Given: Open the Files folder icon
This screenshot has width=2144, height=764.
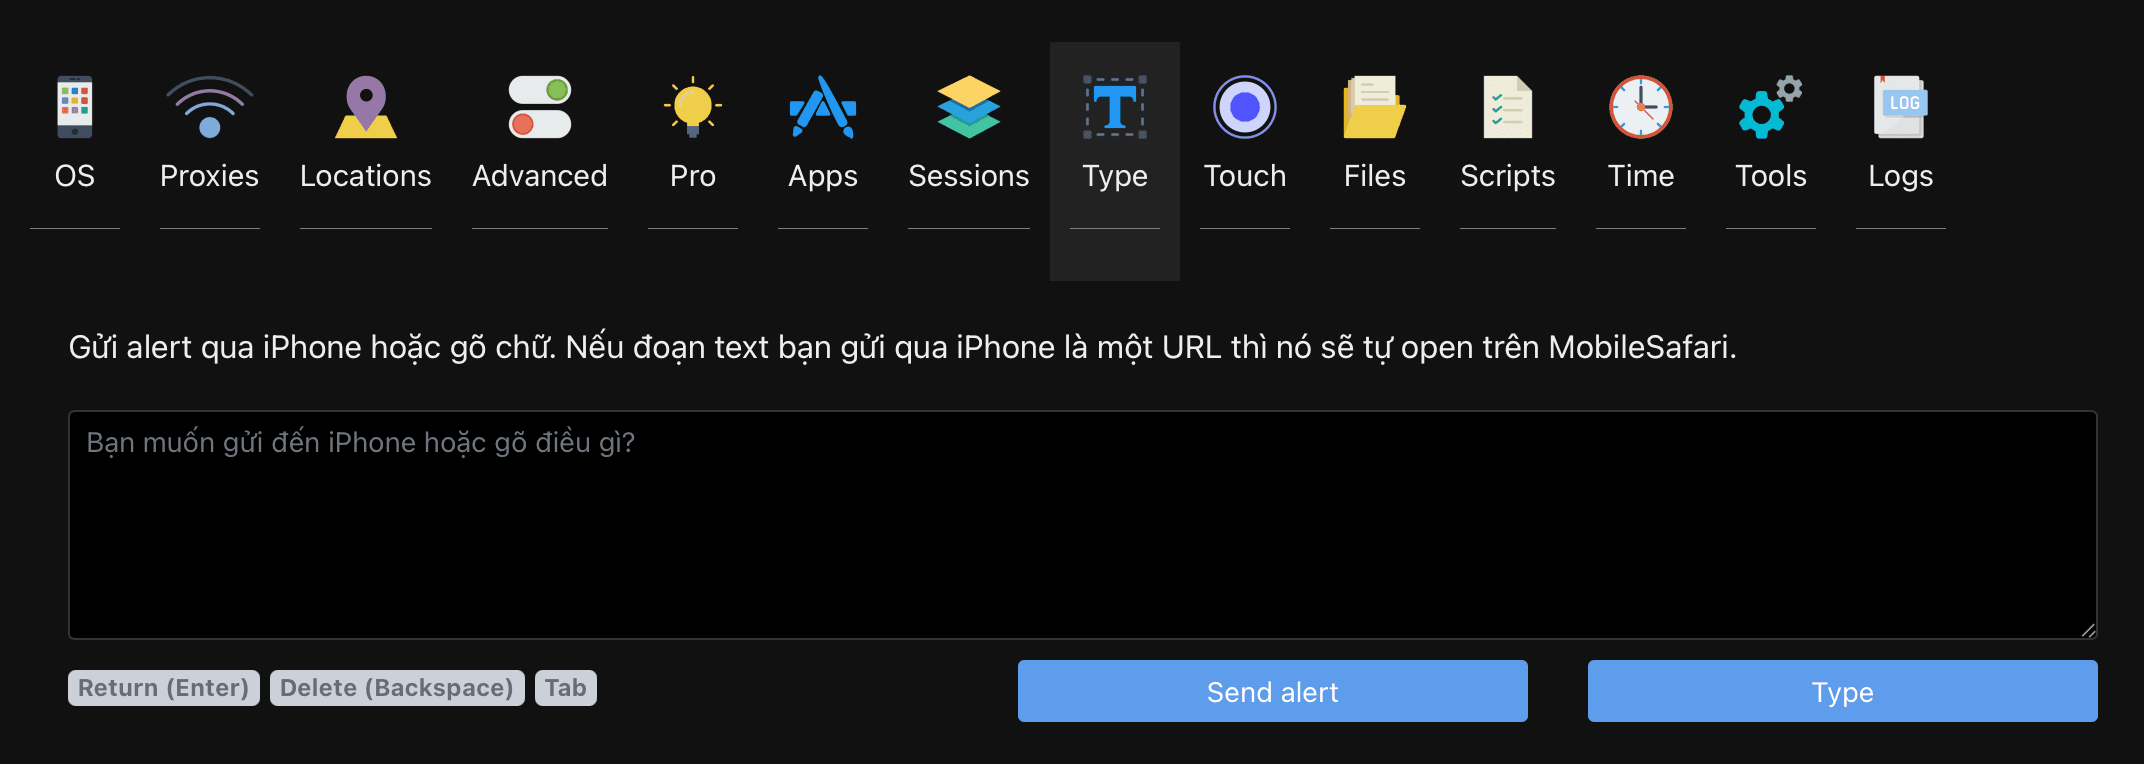Looking at the screenshot, I should pyautogui.click(x=1375, y=107).
